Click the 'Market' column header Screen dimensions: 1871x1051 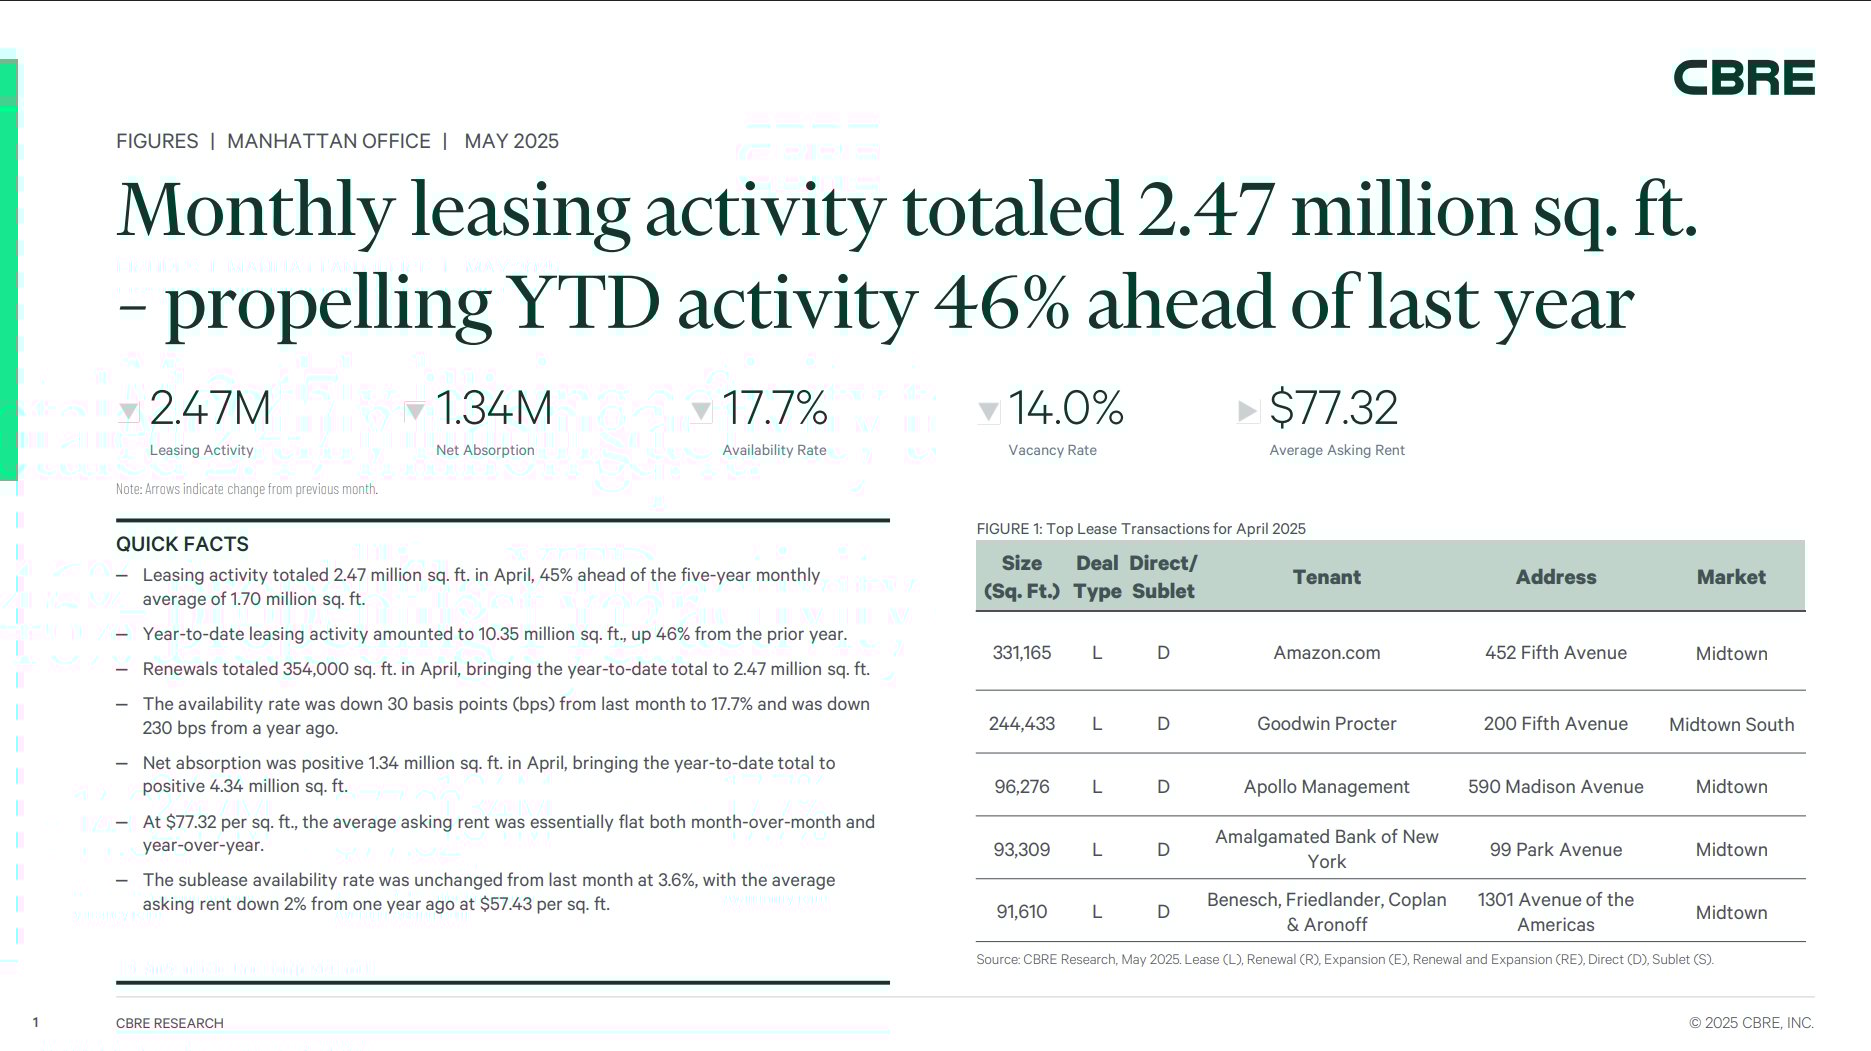pyautogui.click(x=1731, y=577)
